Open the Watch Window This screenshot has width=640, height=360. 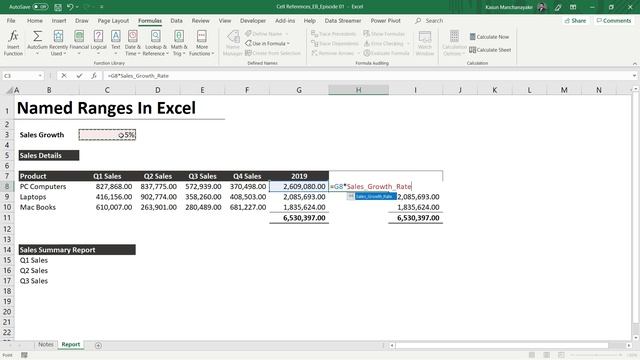click(x=424, y=42)
